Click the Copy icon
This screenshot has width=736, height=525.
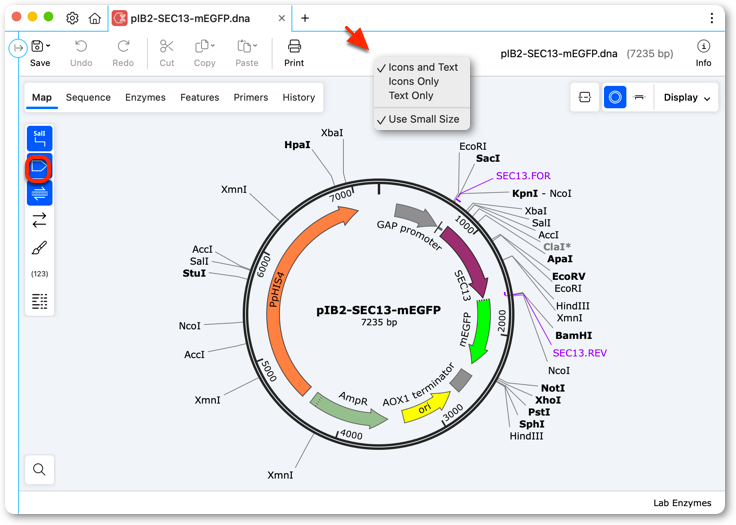coord(202,46)
